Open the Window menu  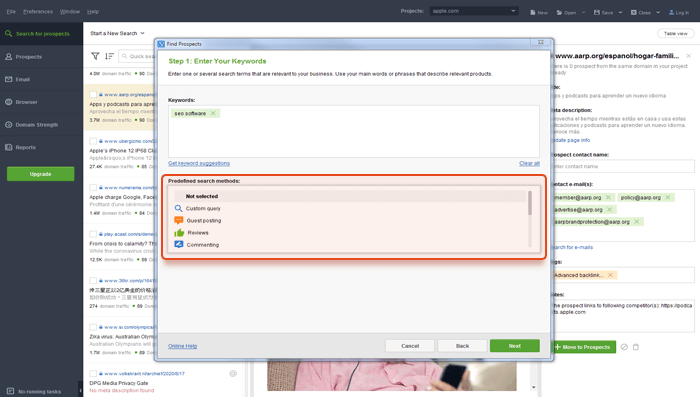pyautogui.click(x=70, y=12)
